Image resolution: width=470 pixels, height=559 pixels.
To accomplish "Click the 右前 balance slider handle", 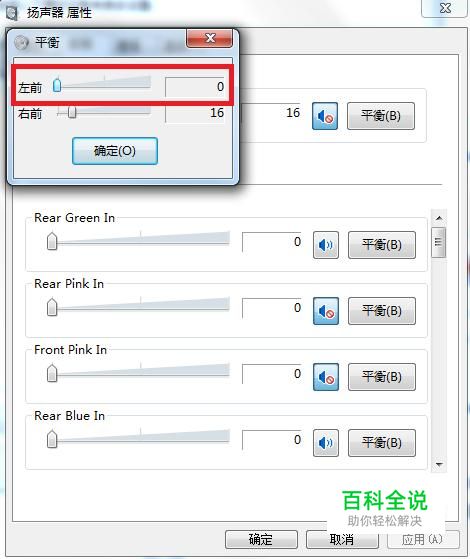I will (x=72, y=112).
